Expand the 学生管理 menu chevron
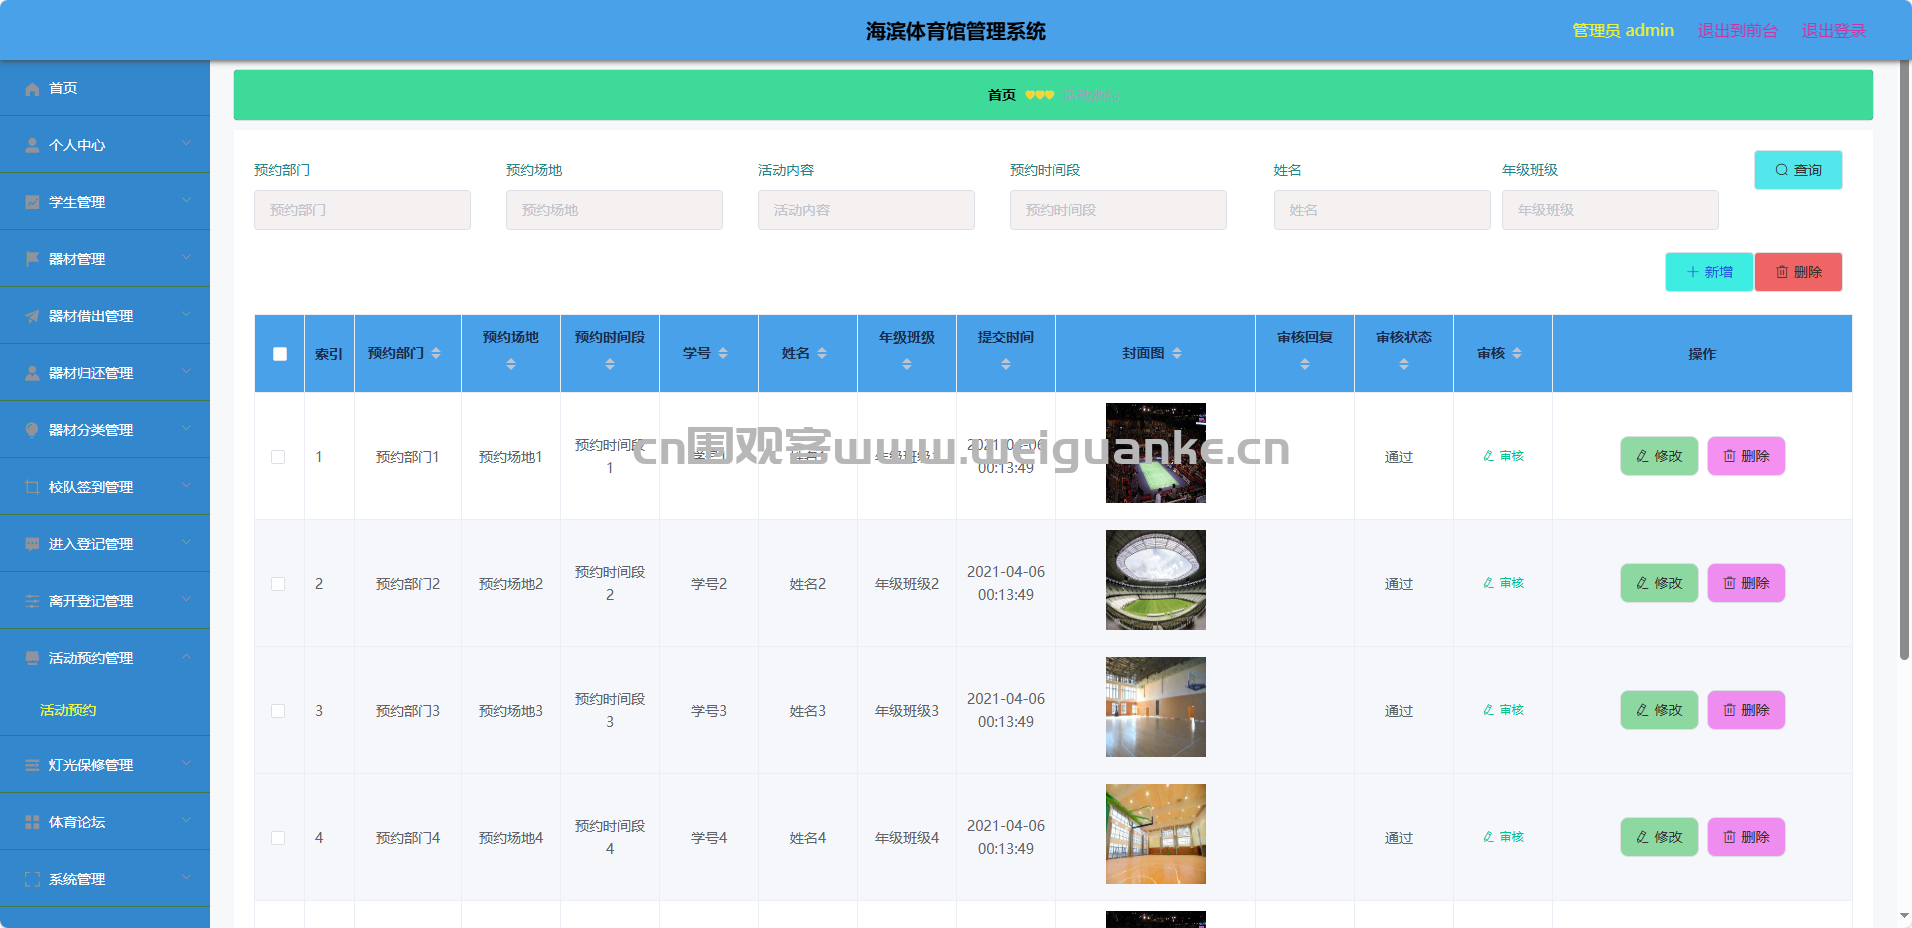The image size is (1912, 928). point(186,201)
